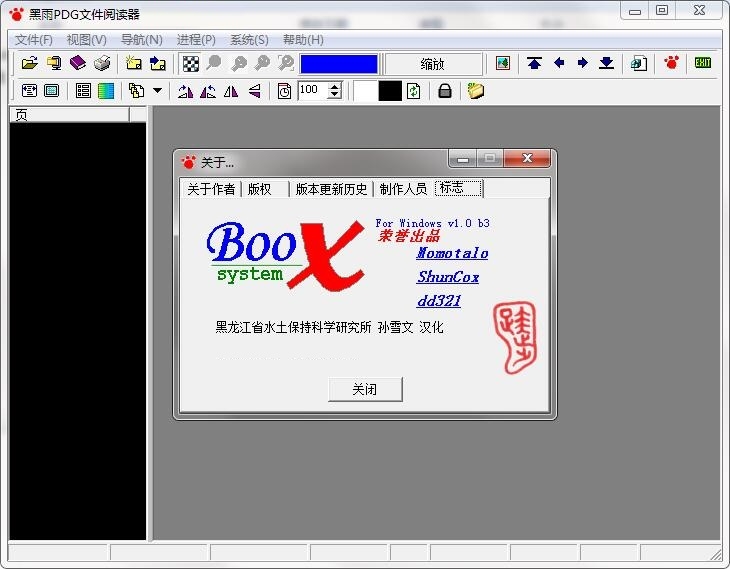Click the dd321 link
Screen dimensions: 730x569
click(439, 301)
